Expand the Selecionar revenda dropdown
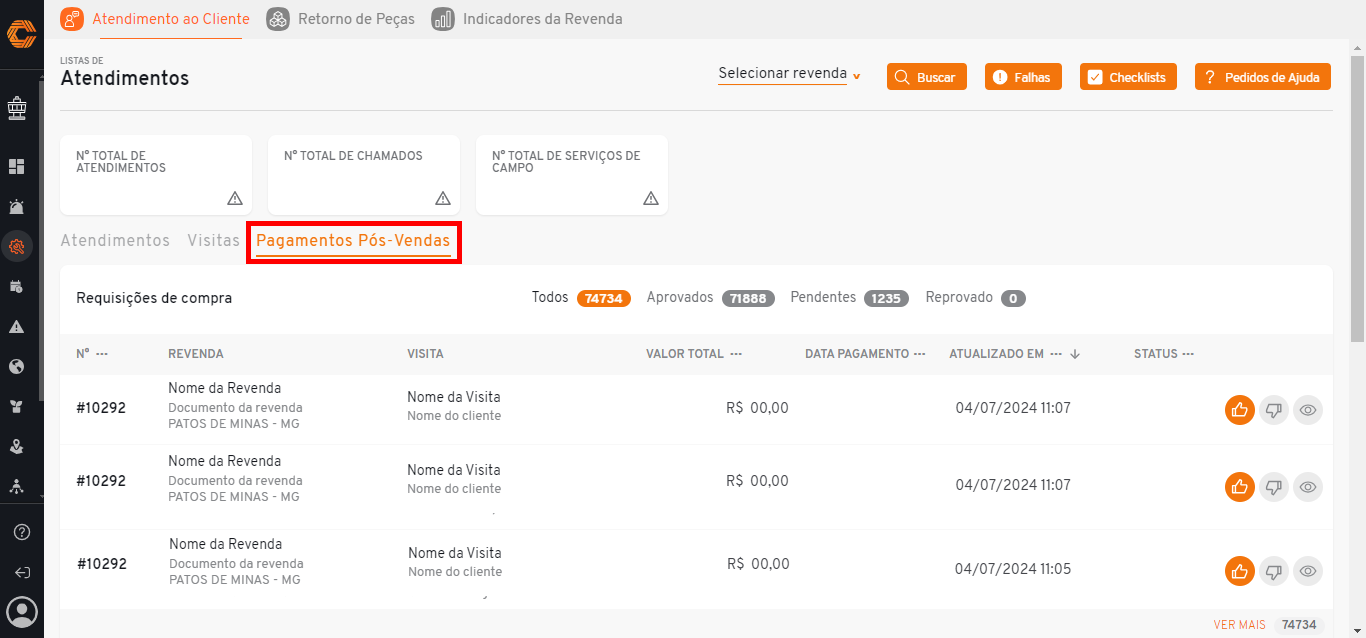Image resolution: width=1366 pixels, height=638 pixels. [x=789, y=74]
